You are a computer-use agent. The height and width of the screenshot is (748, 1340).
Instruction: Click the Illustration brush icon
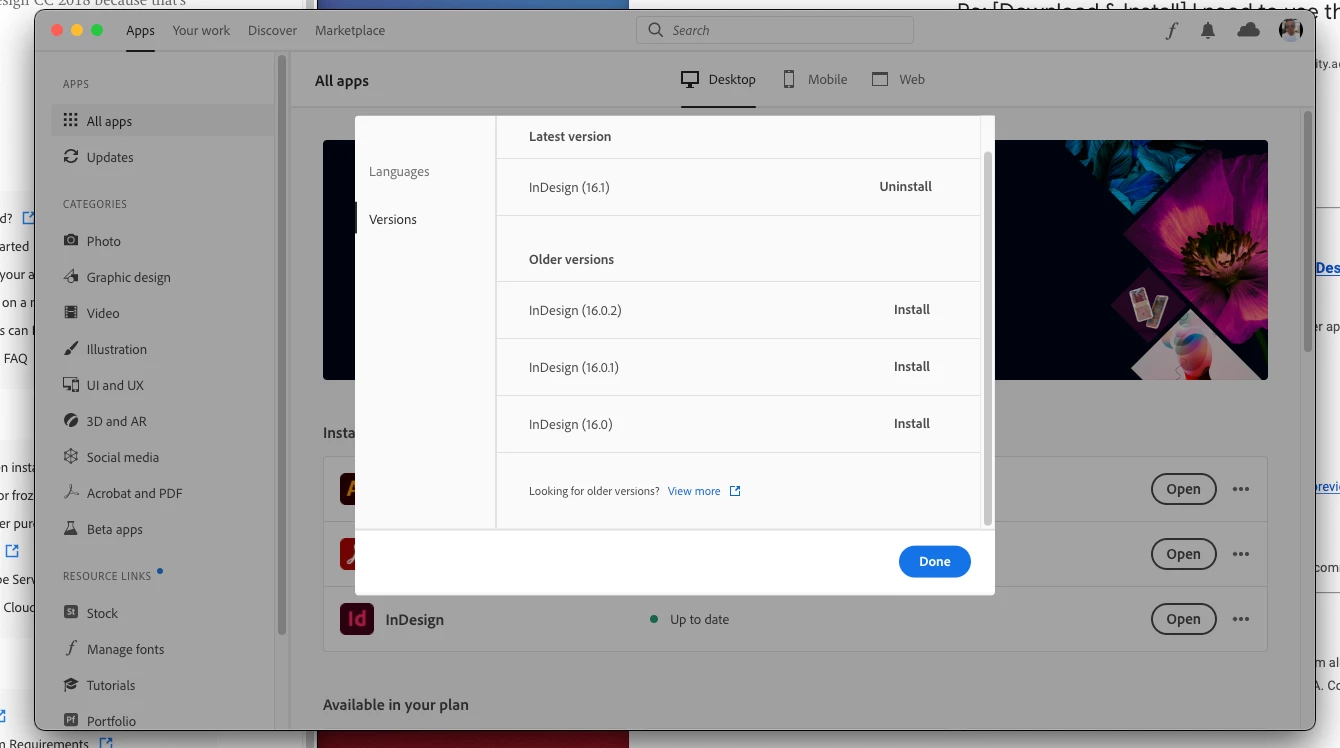pos(70,349)
